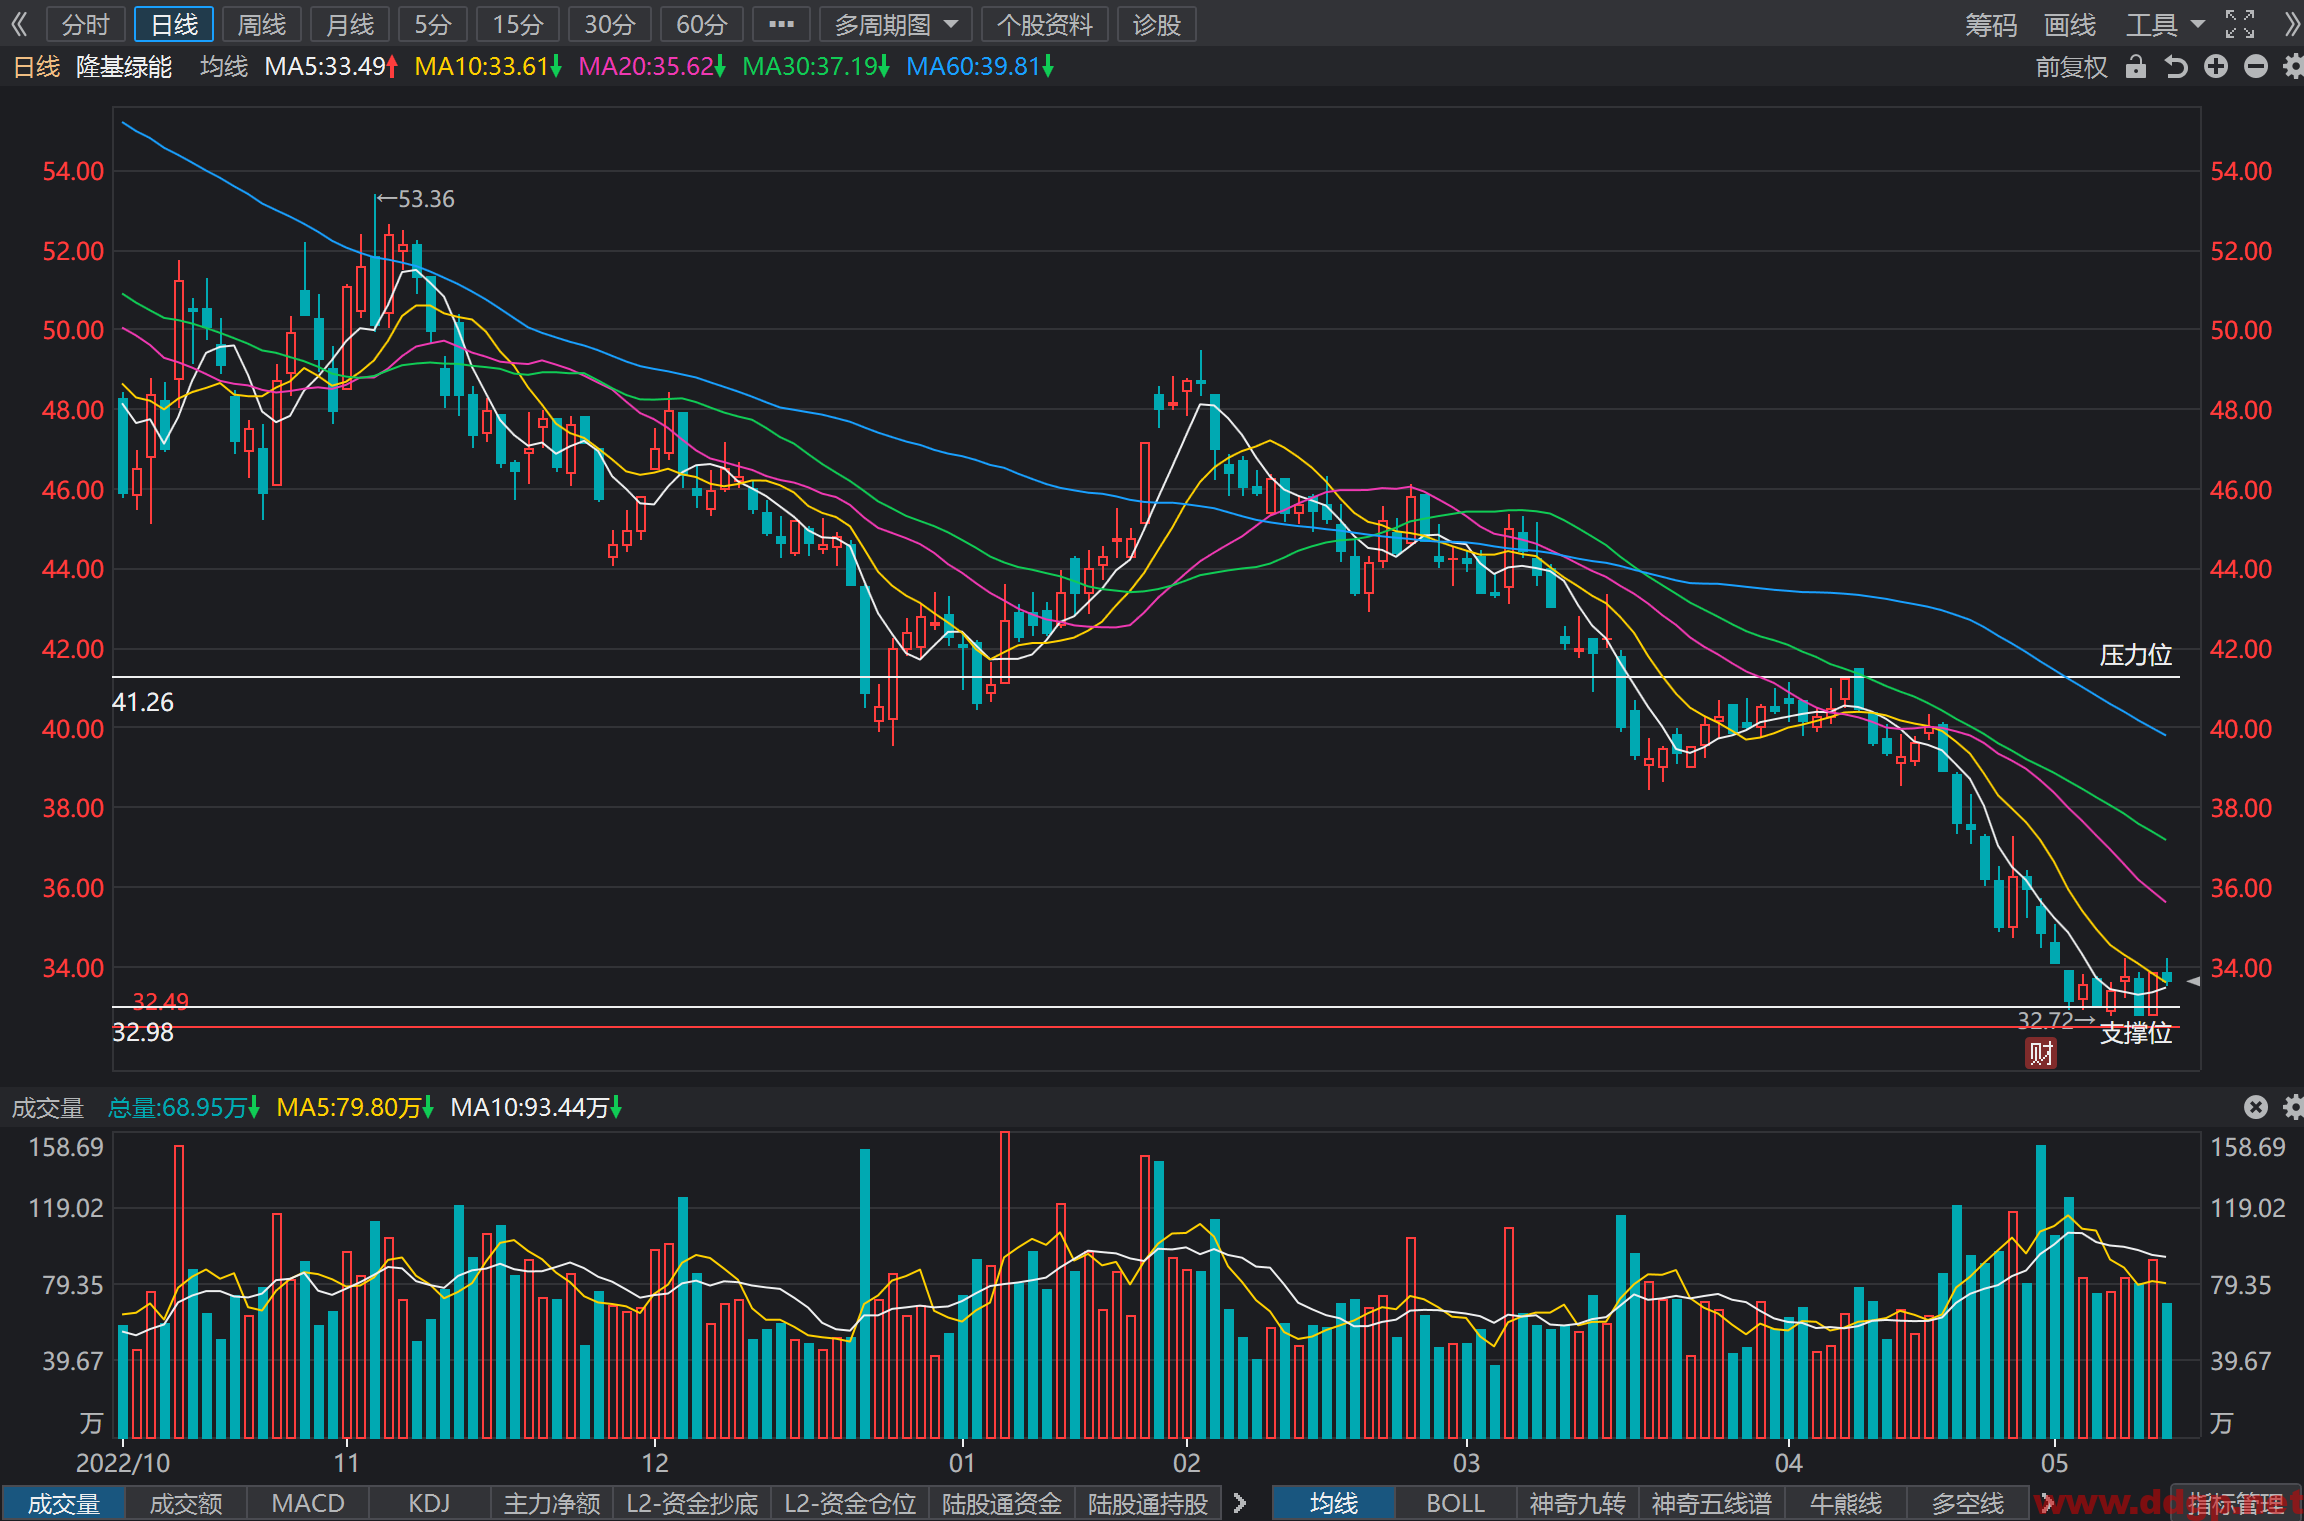Switch overlay to BOLL indicator
The width and height of the screenshot is (2304, 1521).
coord(1455,1503)
